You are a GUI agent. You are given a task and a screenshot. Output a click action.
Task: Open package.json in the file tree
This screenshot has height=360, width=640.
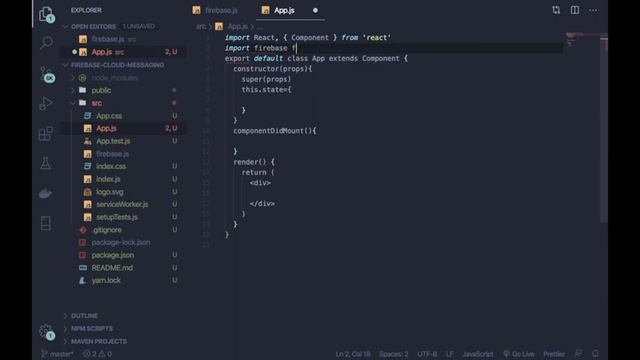click(113, 255)
